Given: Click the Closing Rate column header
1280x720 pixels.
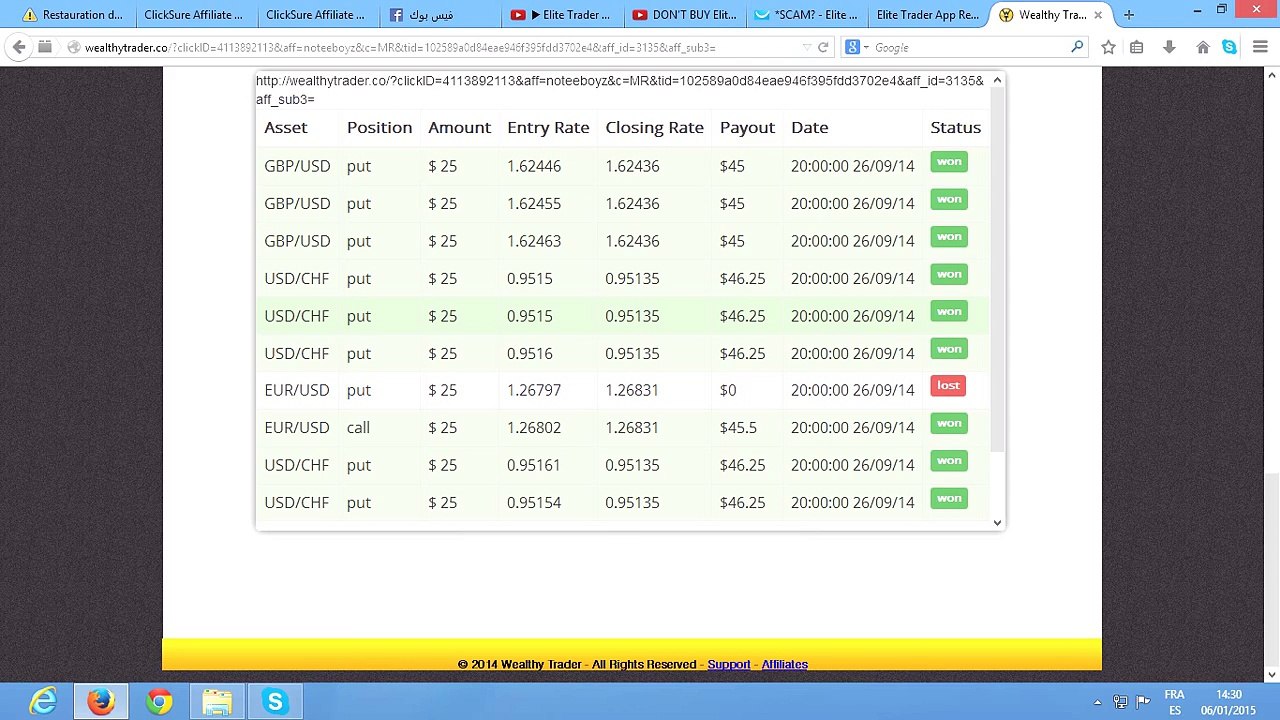Looking at the screenshot, I should coord(654,127).
